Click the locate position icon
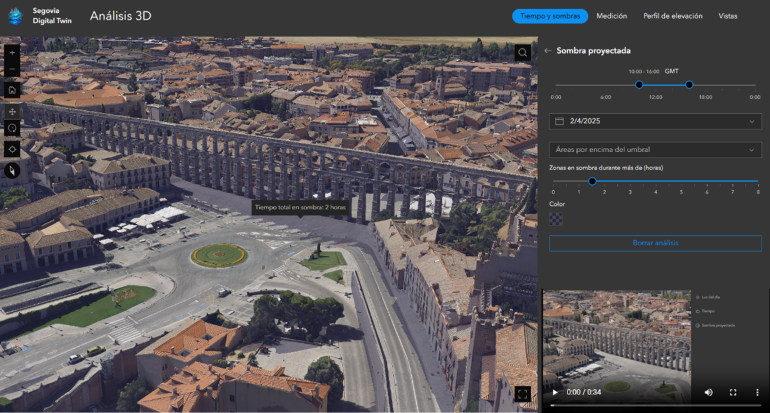This screenshot has width=770, height=413. (12, 149)
